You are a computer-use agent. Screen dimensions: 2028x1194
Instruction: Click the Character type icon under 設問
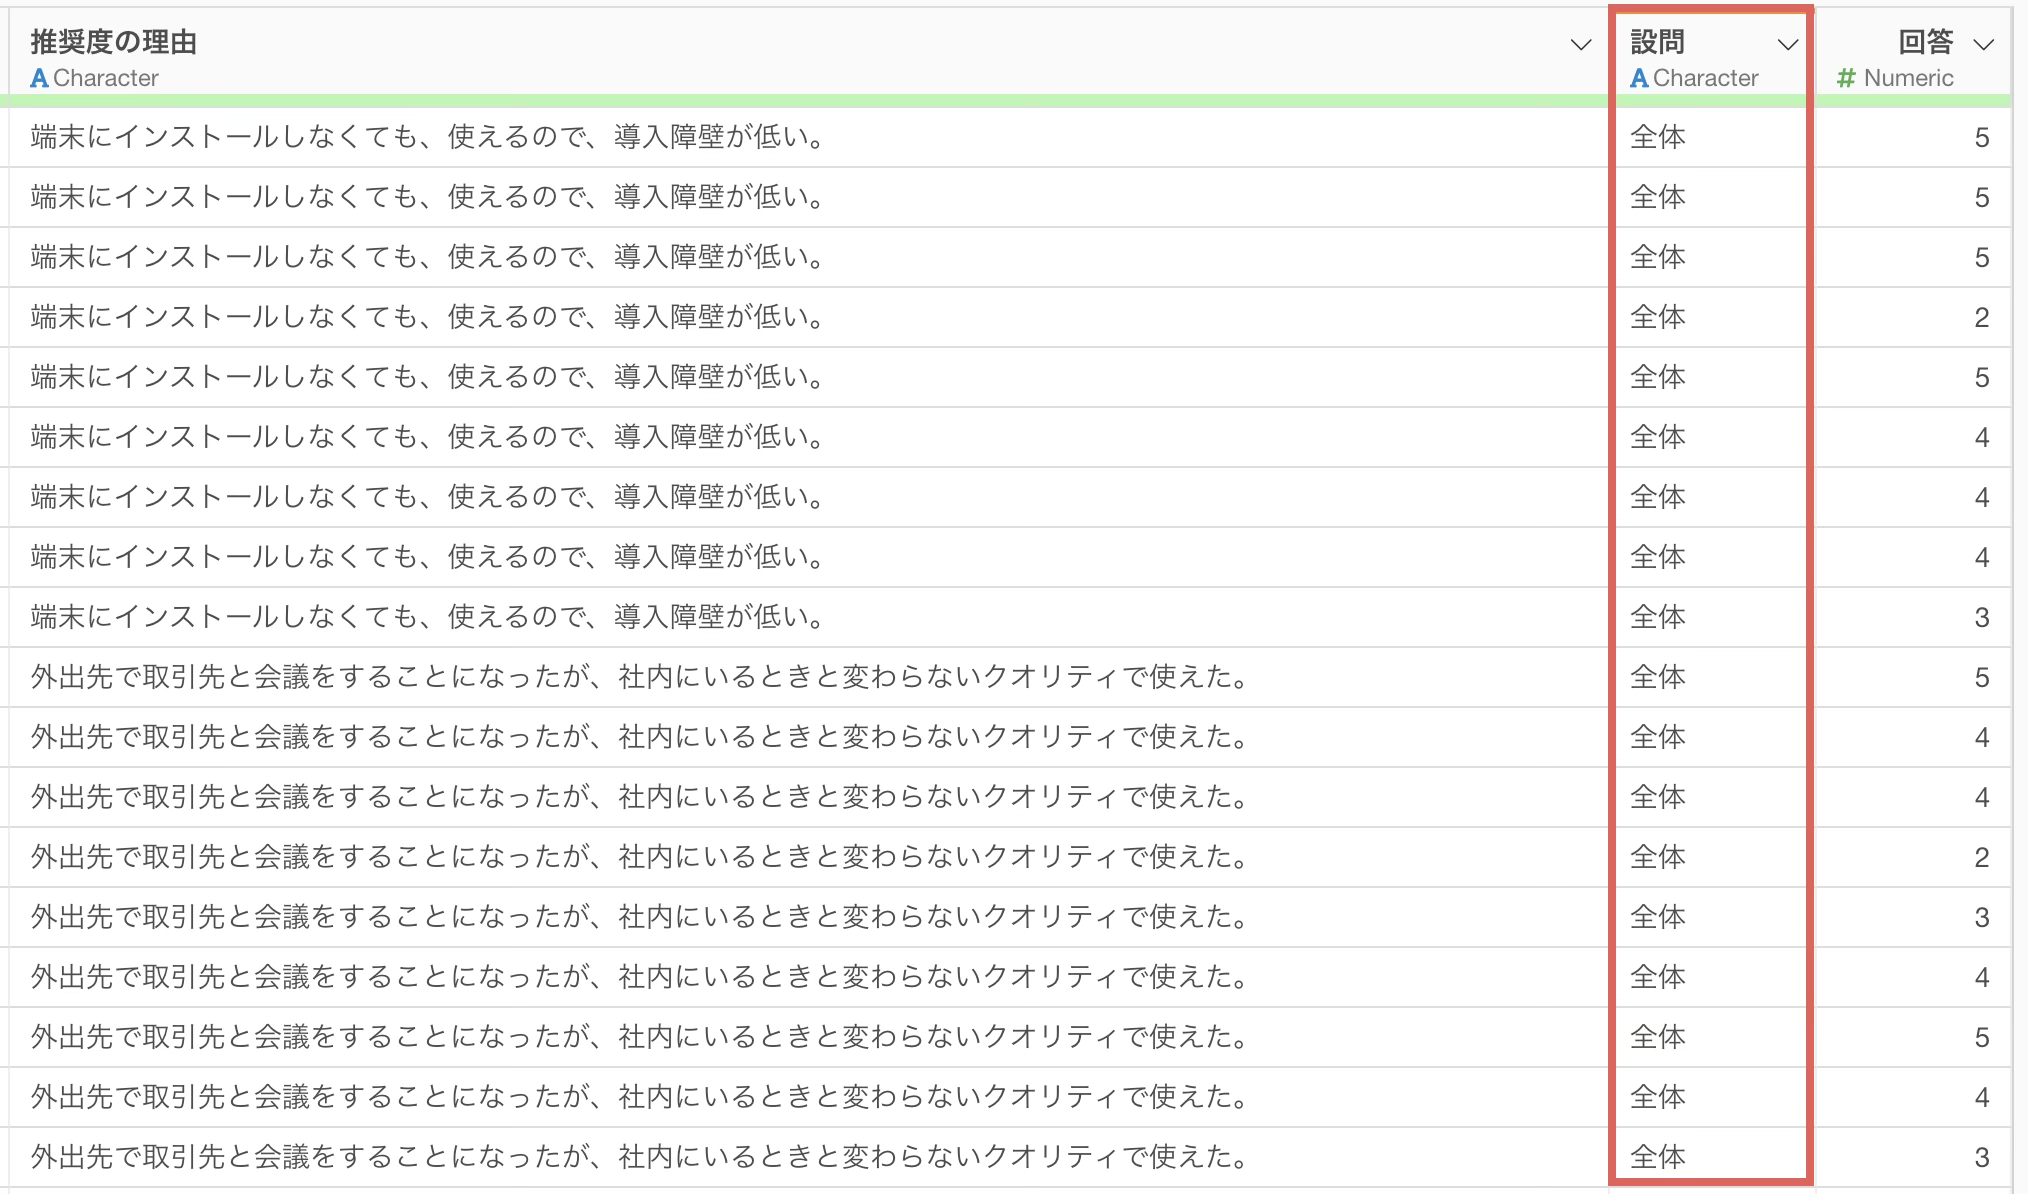tap(1639, 78)
